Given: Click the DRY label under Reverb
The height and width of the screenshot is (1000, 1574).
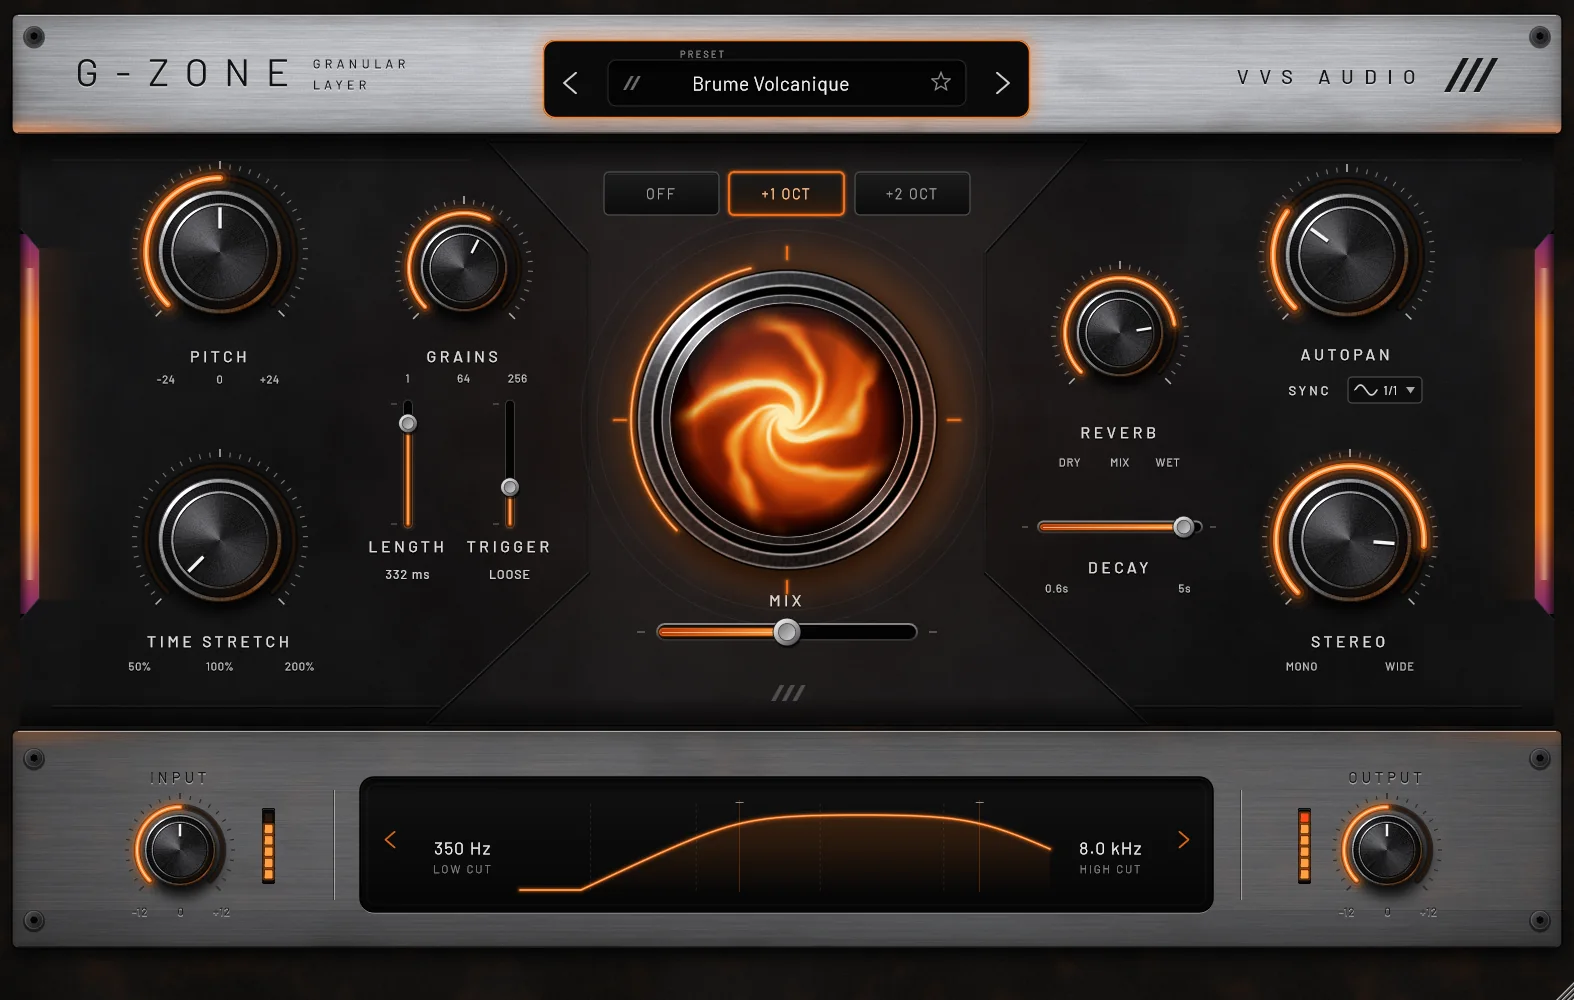Looking at the screenshot, I should click(1070, 463).
